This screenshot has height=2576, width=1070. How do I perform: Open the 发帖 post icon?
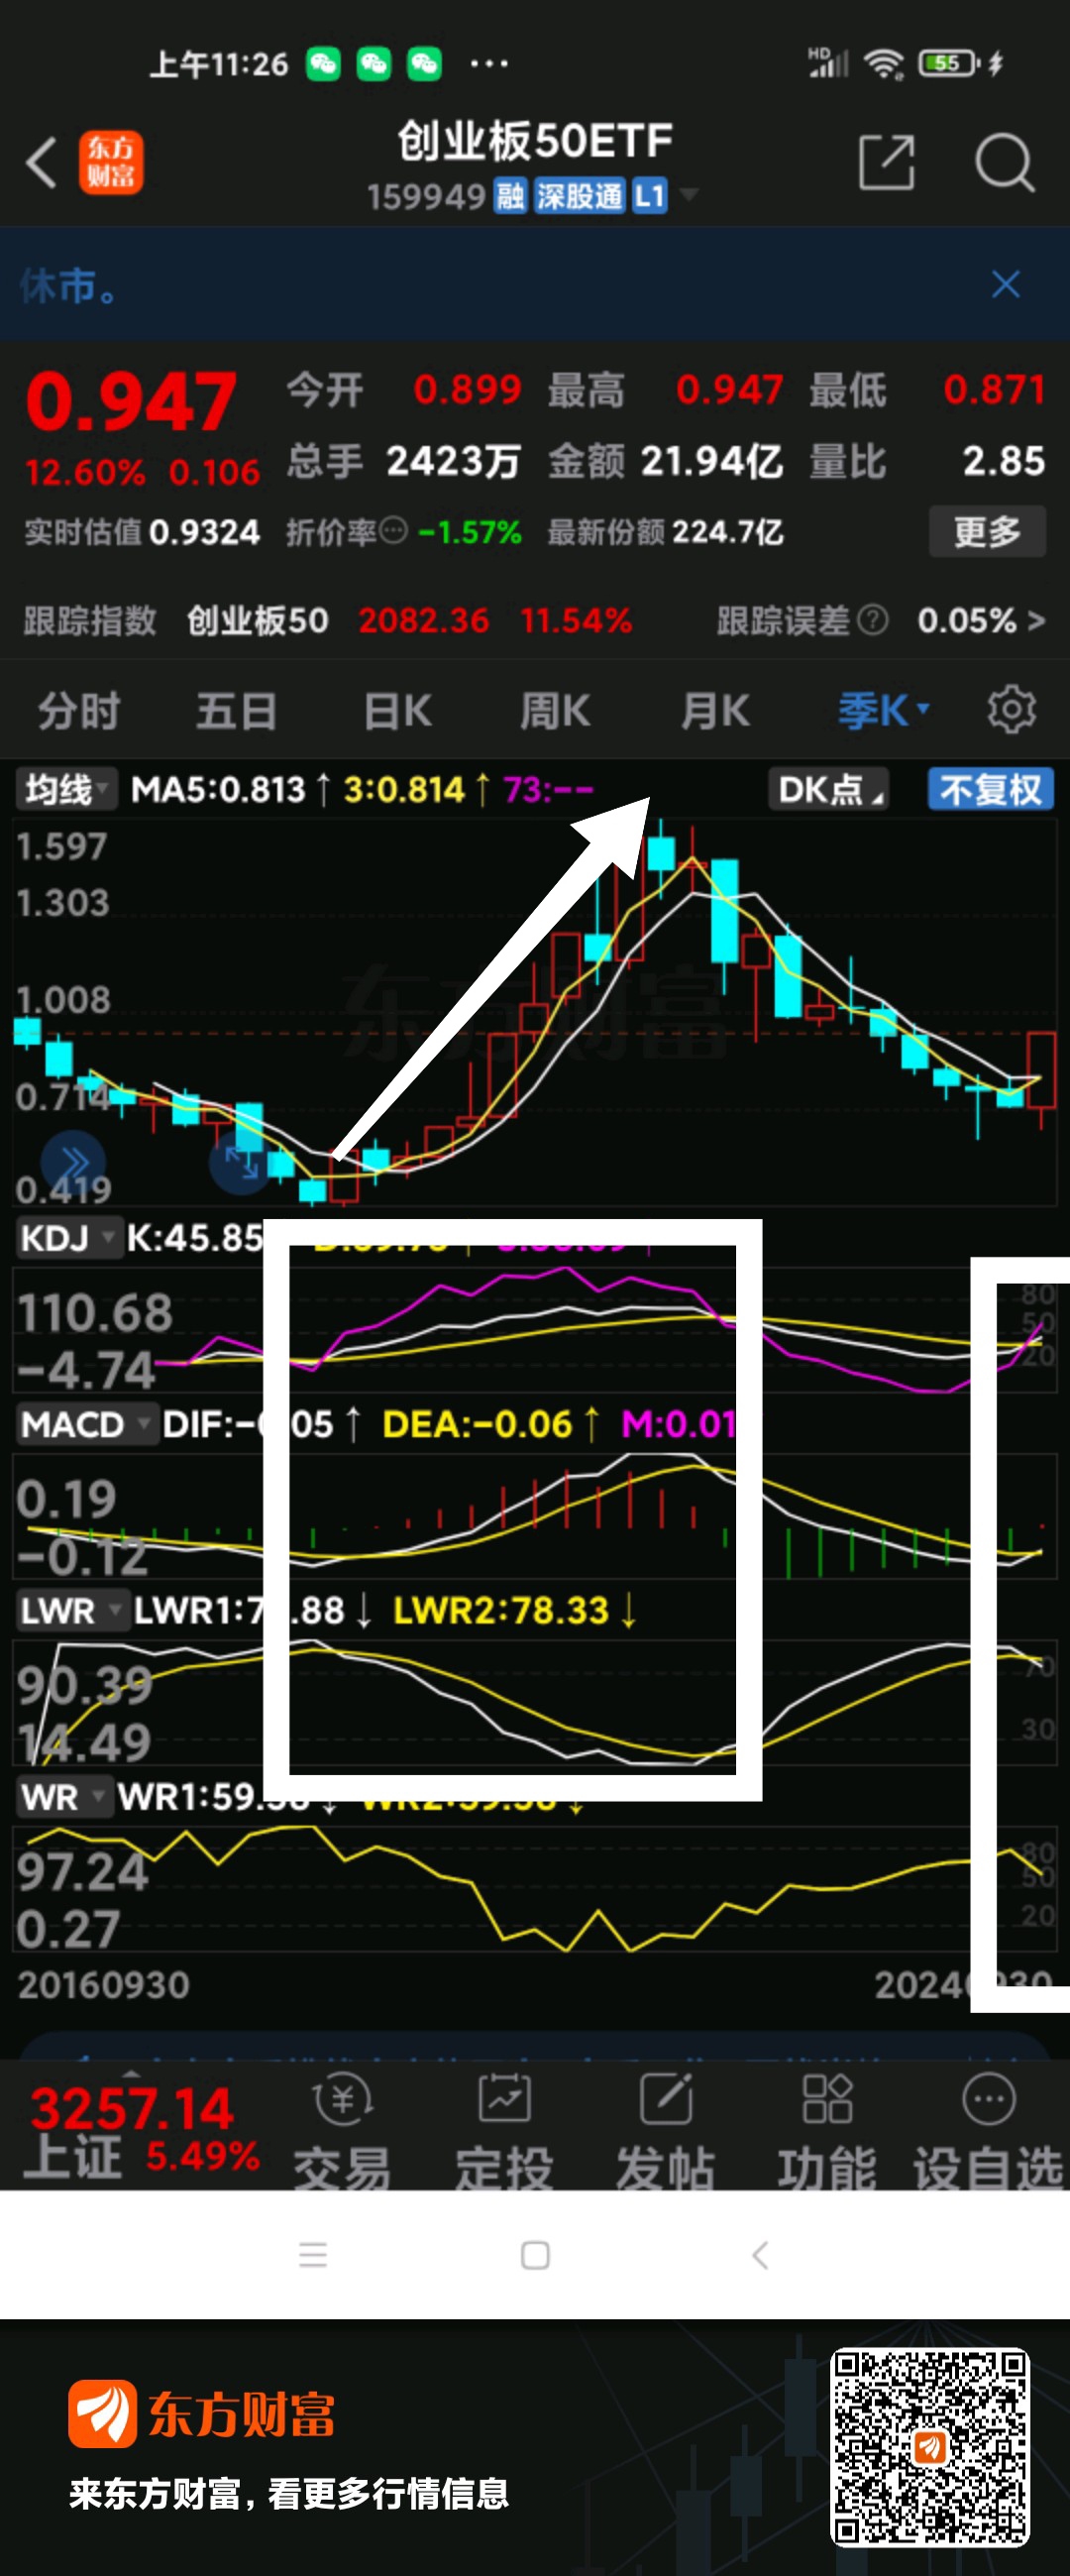point(666,2097)
